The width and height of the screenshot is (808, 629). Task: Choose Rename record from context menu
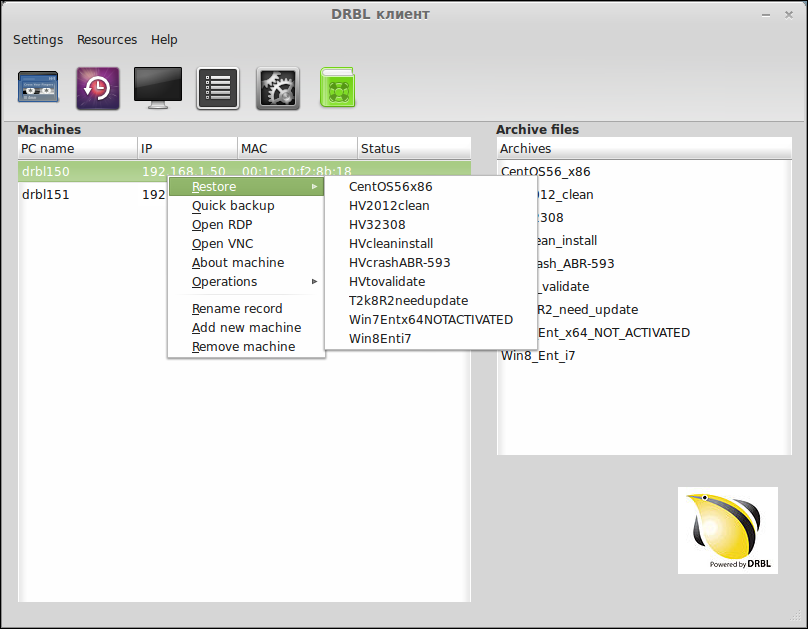246,309
